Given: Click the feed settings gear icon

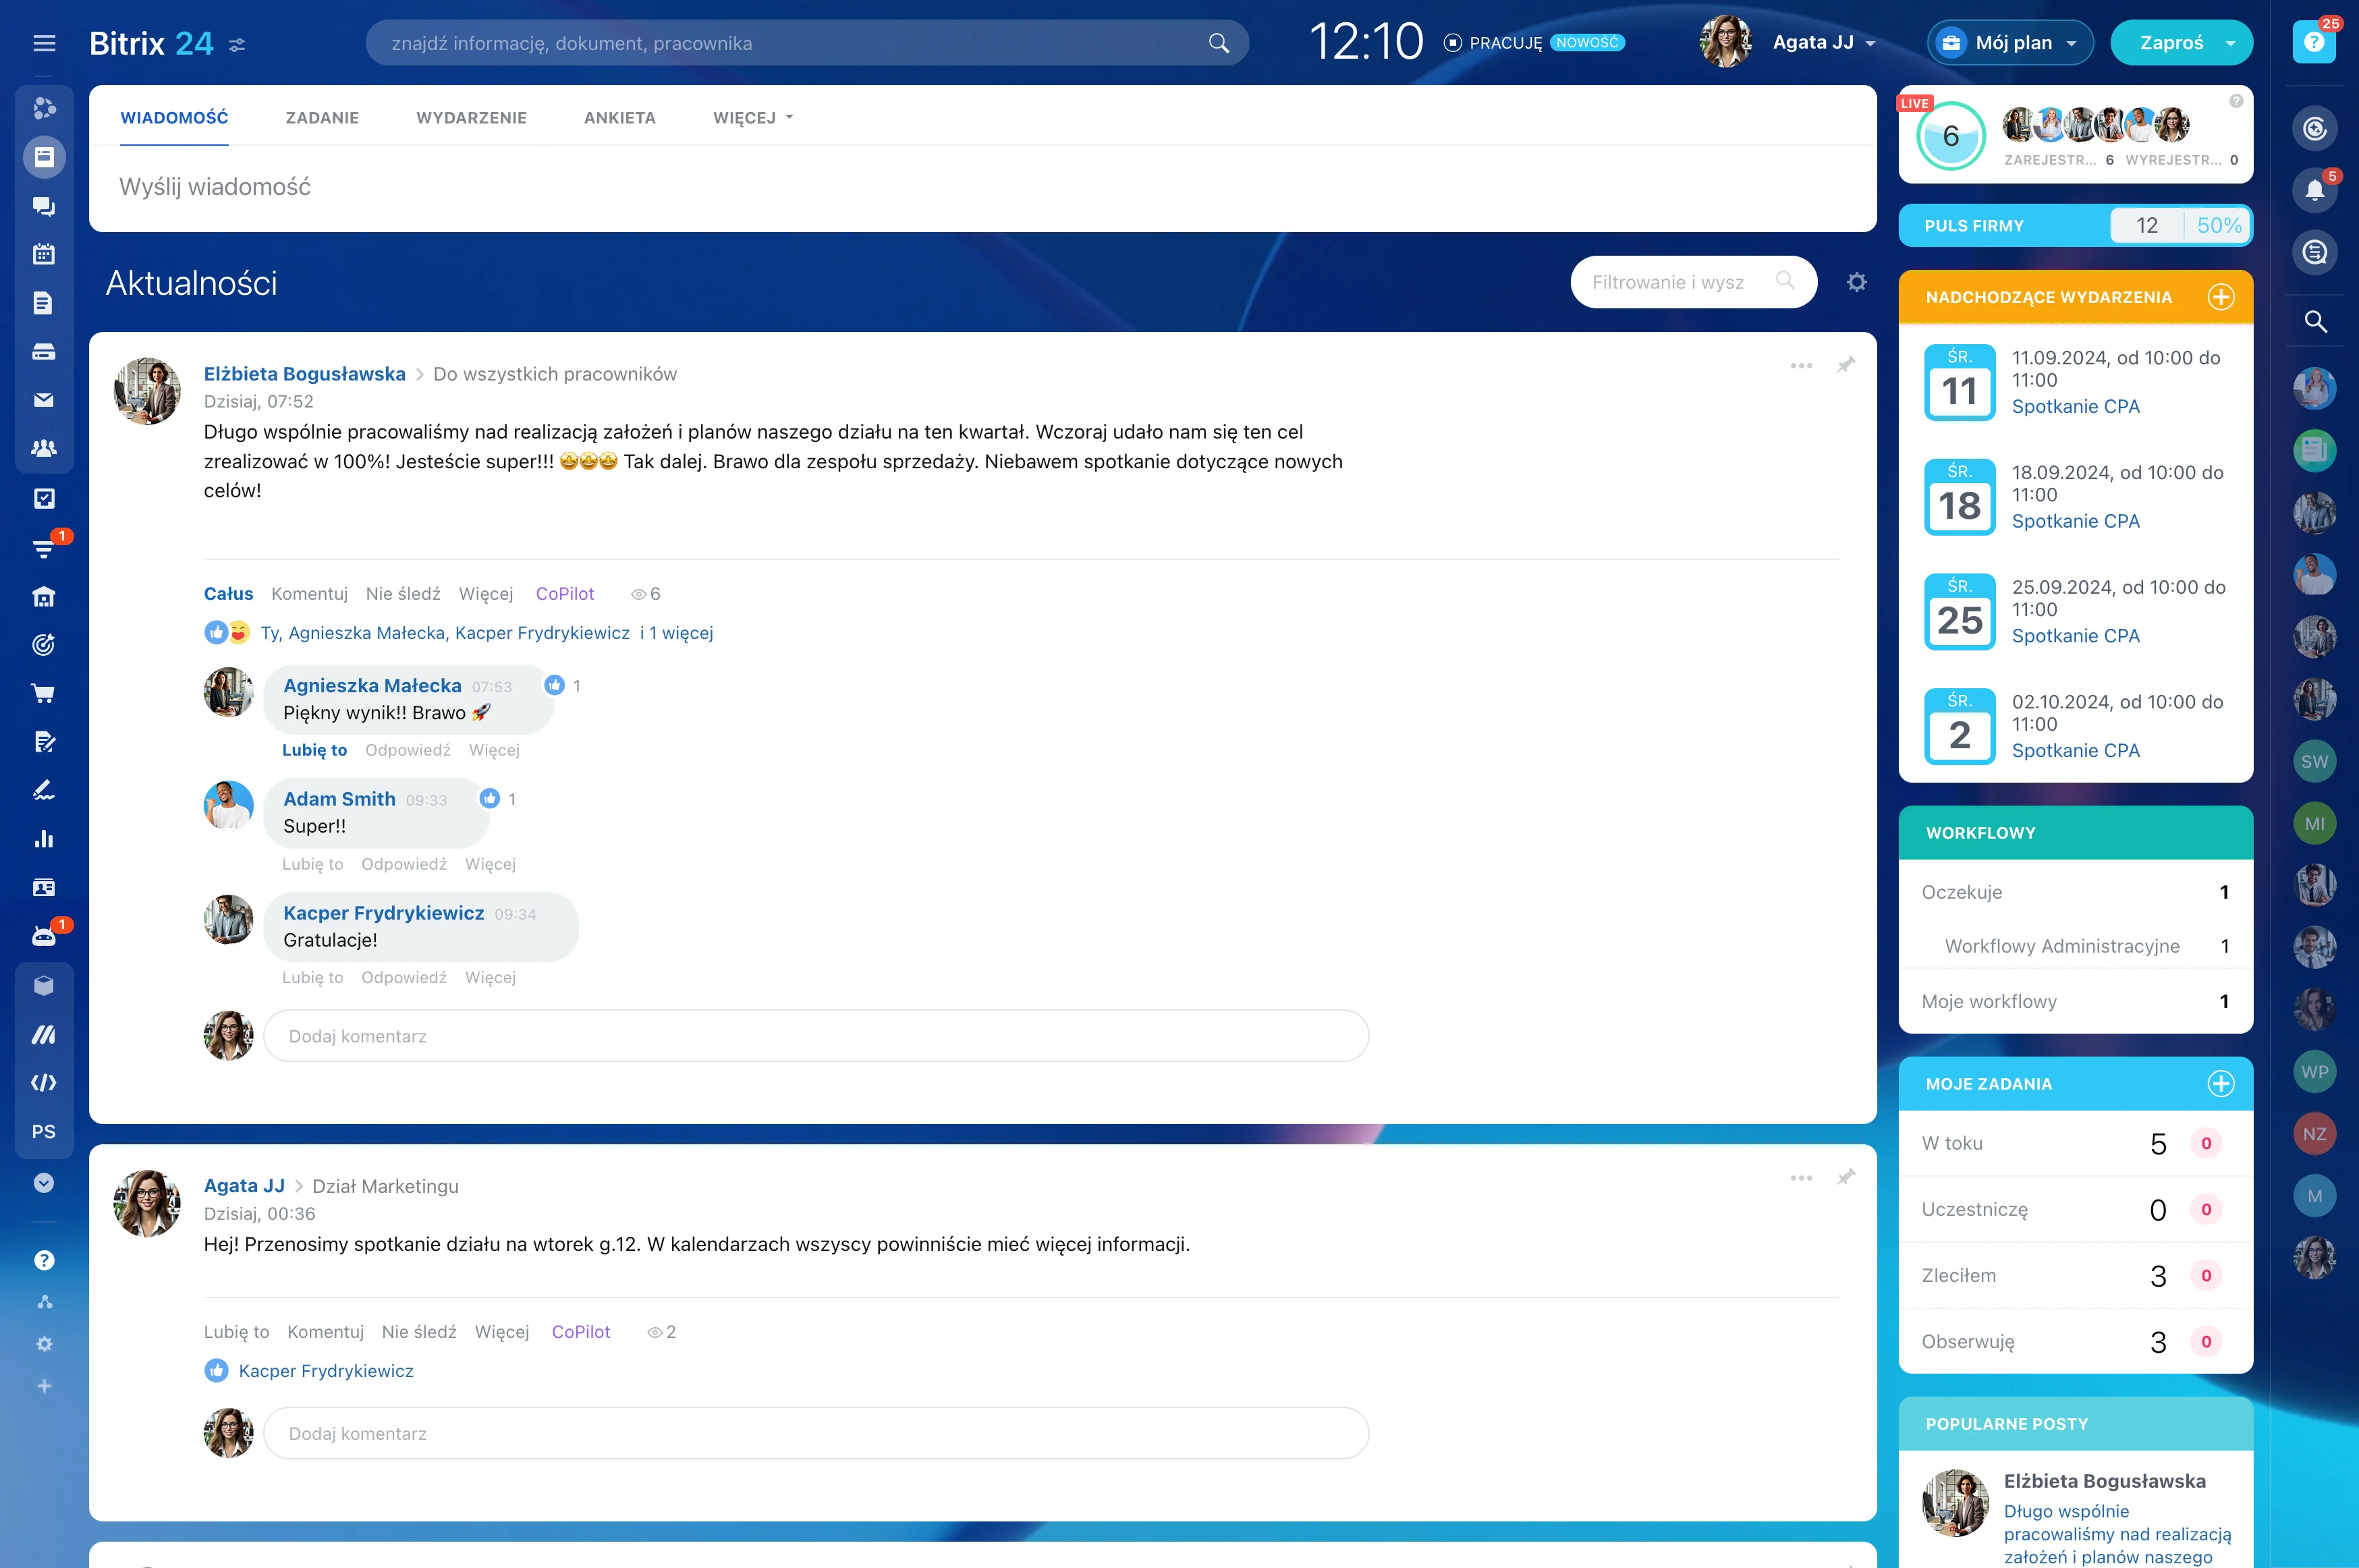Looking at the screenshot, I should 1856,282.
